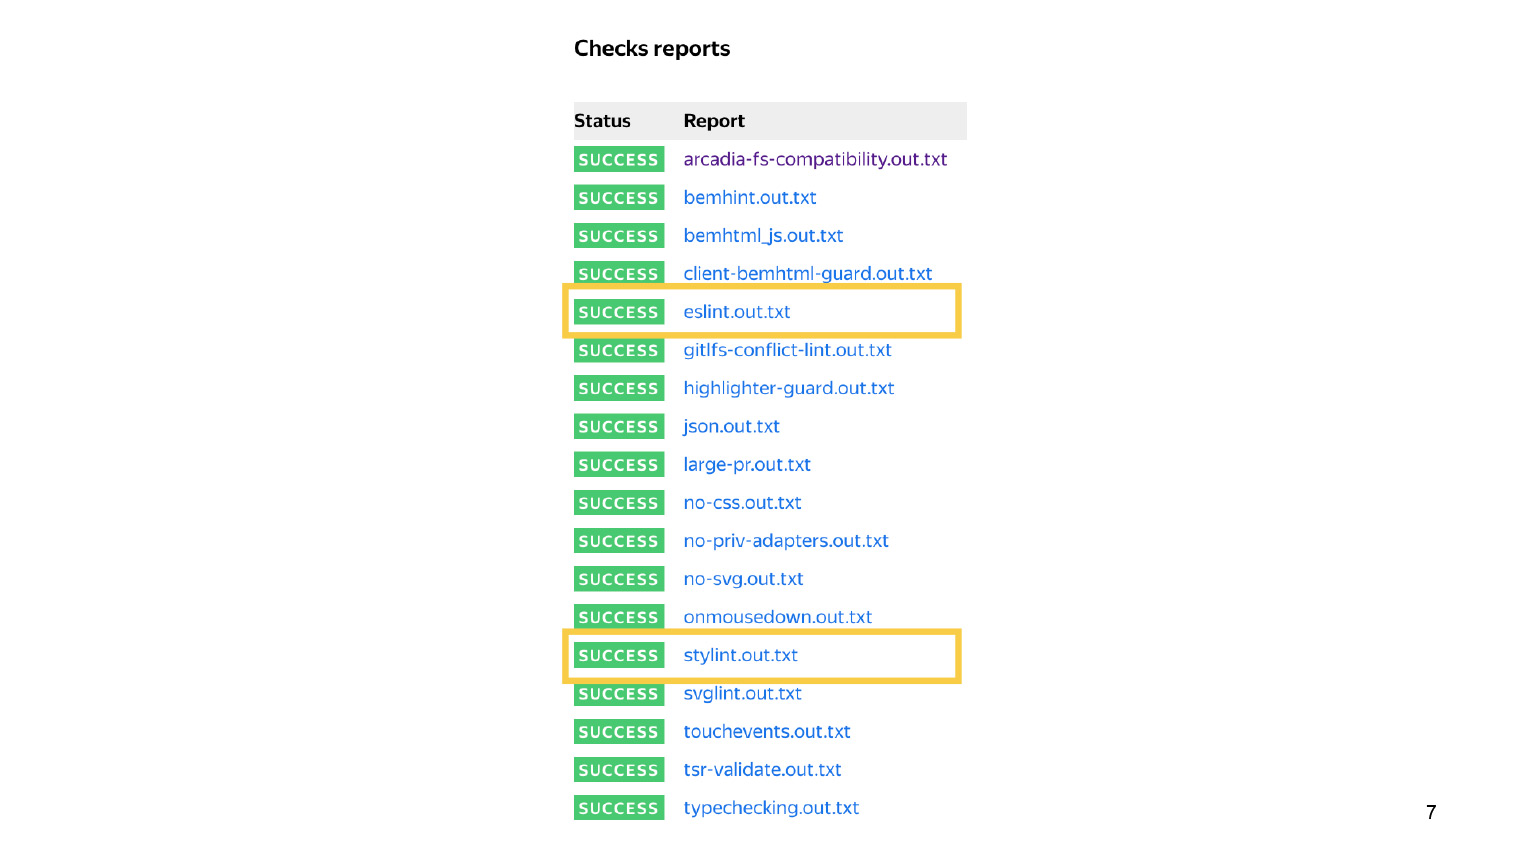The height and width of the screenshot is (864, 1536).
Task: Click large-pr.out.txt link
Action: [x=747, y=465]
